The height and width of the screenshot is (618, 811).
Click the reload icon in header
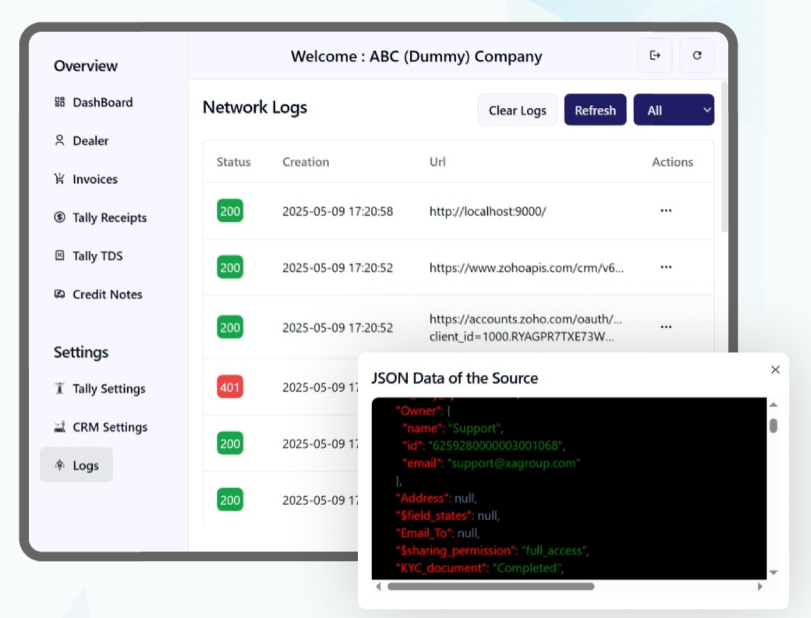(x=697, y=56)
